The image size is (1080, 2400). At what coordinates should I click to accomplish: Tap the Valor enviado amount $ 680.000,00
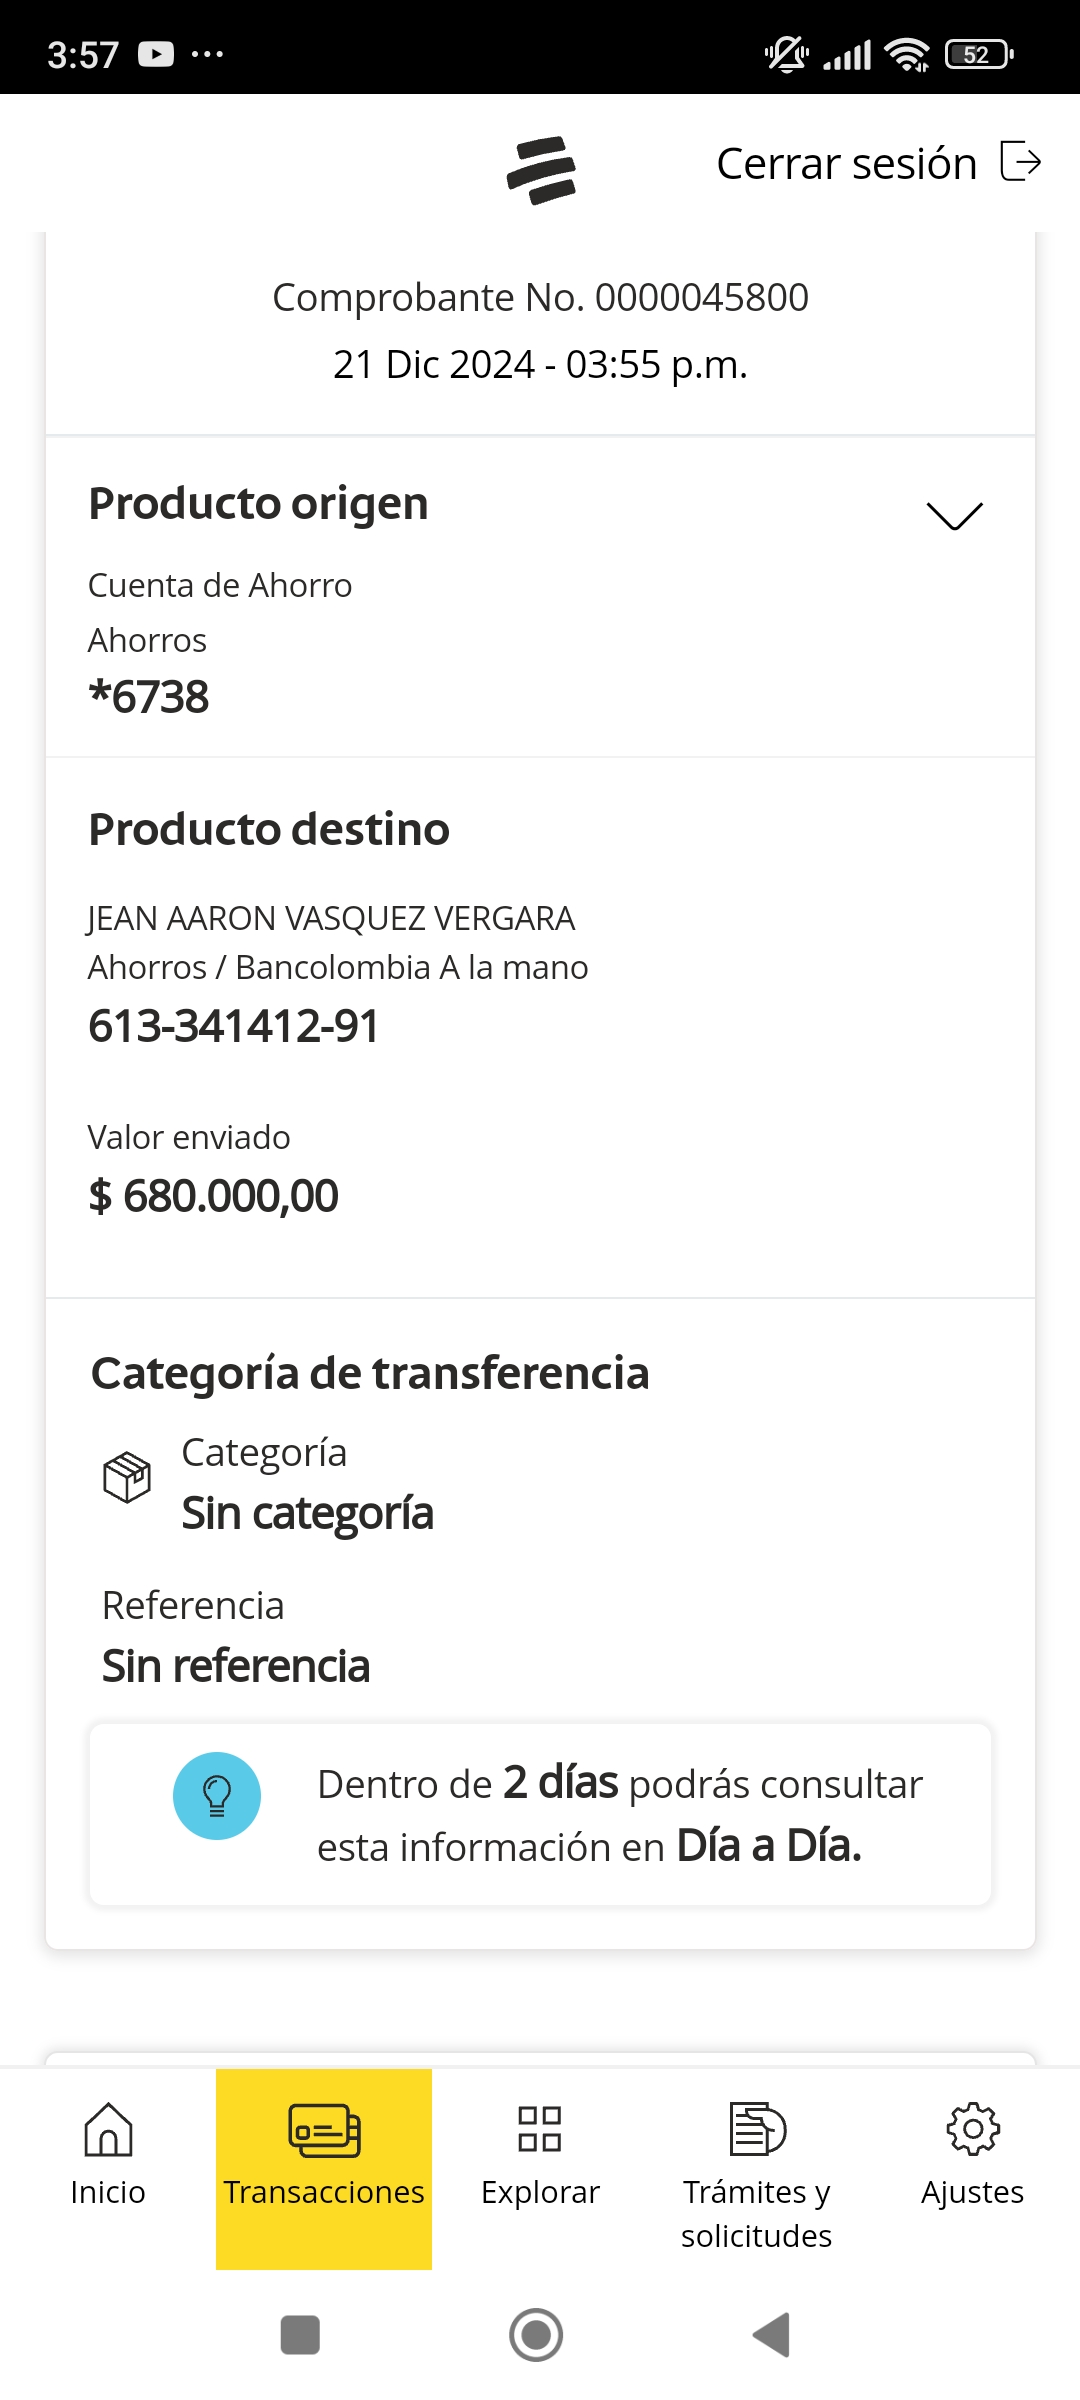point(214,1196)
